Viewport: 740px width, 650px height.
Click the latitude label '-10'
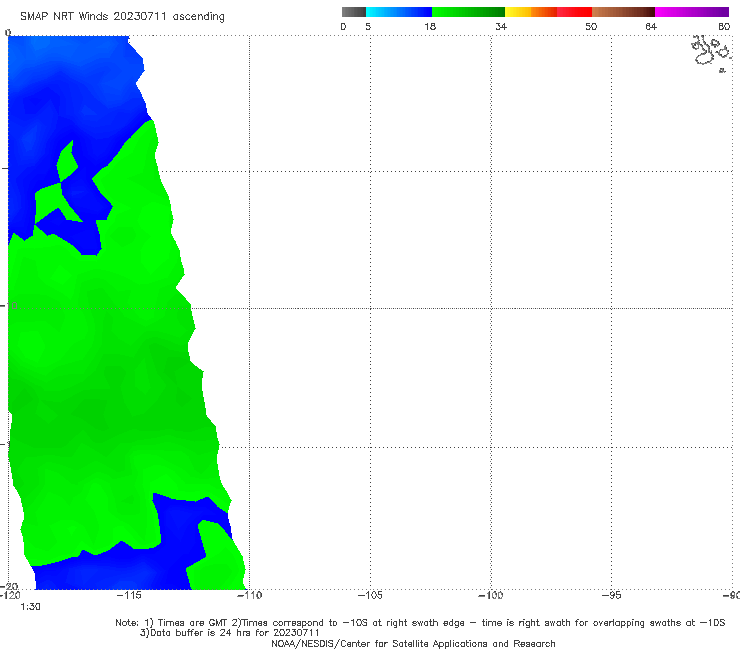point(9,305)
